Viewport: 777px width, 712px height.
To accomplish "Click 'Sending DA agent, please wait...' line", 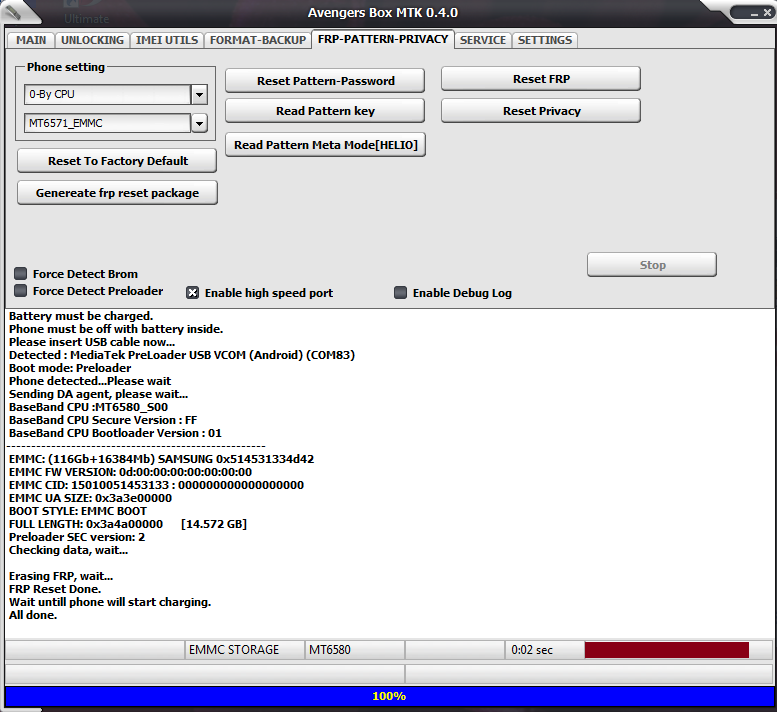I will 99,394.
